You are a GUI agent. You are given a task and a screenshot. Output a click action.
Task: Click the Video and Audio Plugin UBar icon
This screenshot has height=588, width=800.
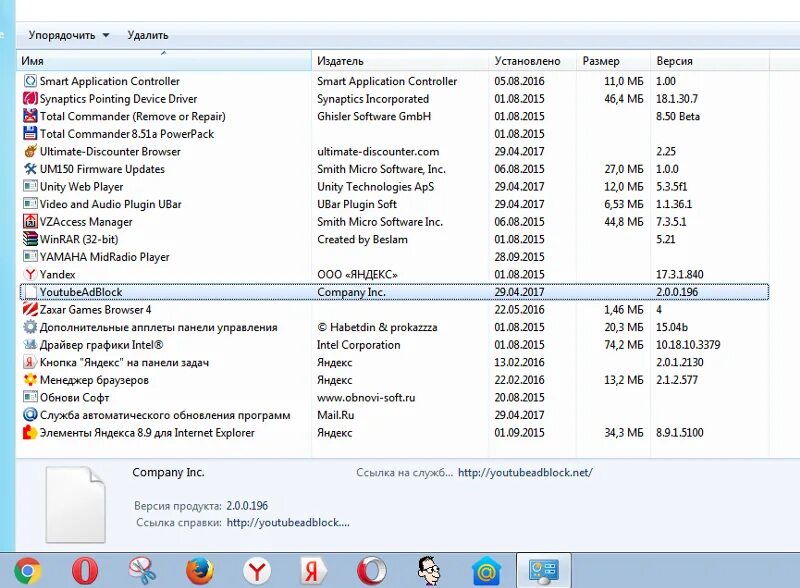coord(30,204)
